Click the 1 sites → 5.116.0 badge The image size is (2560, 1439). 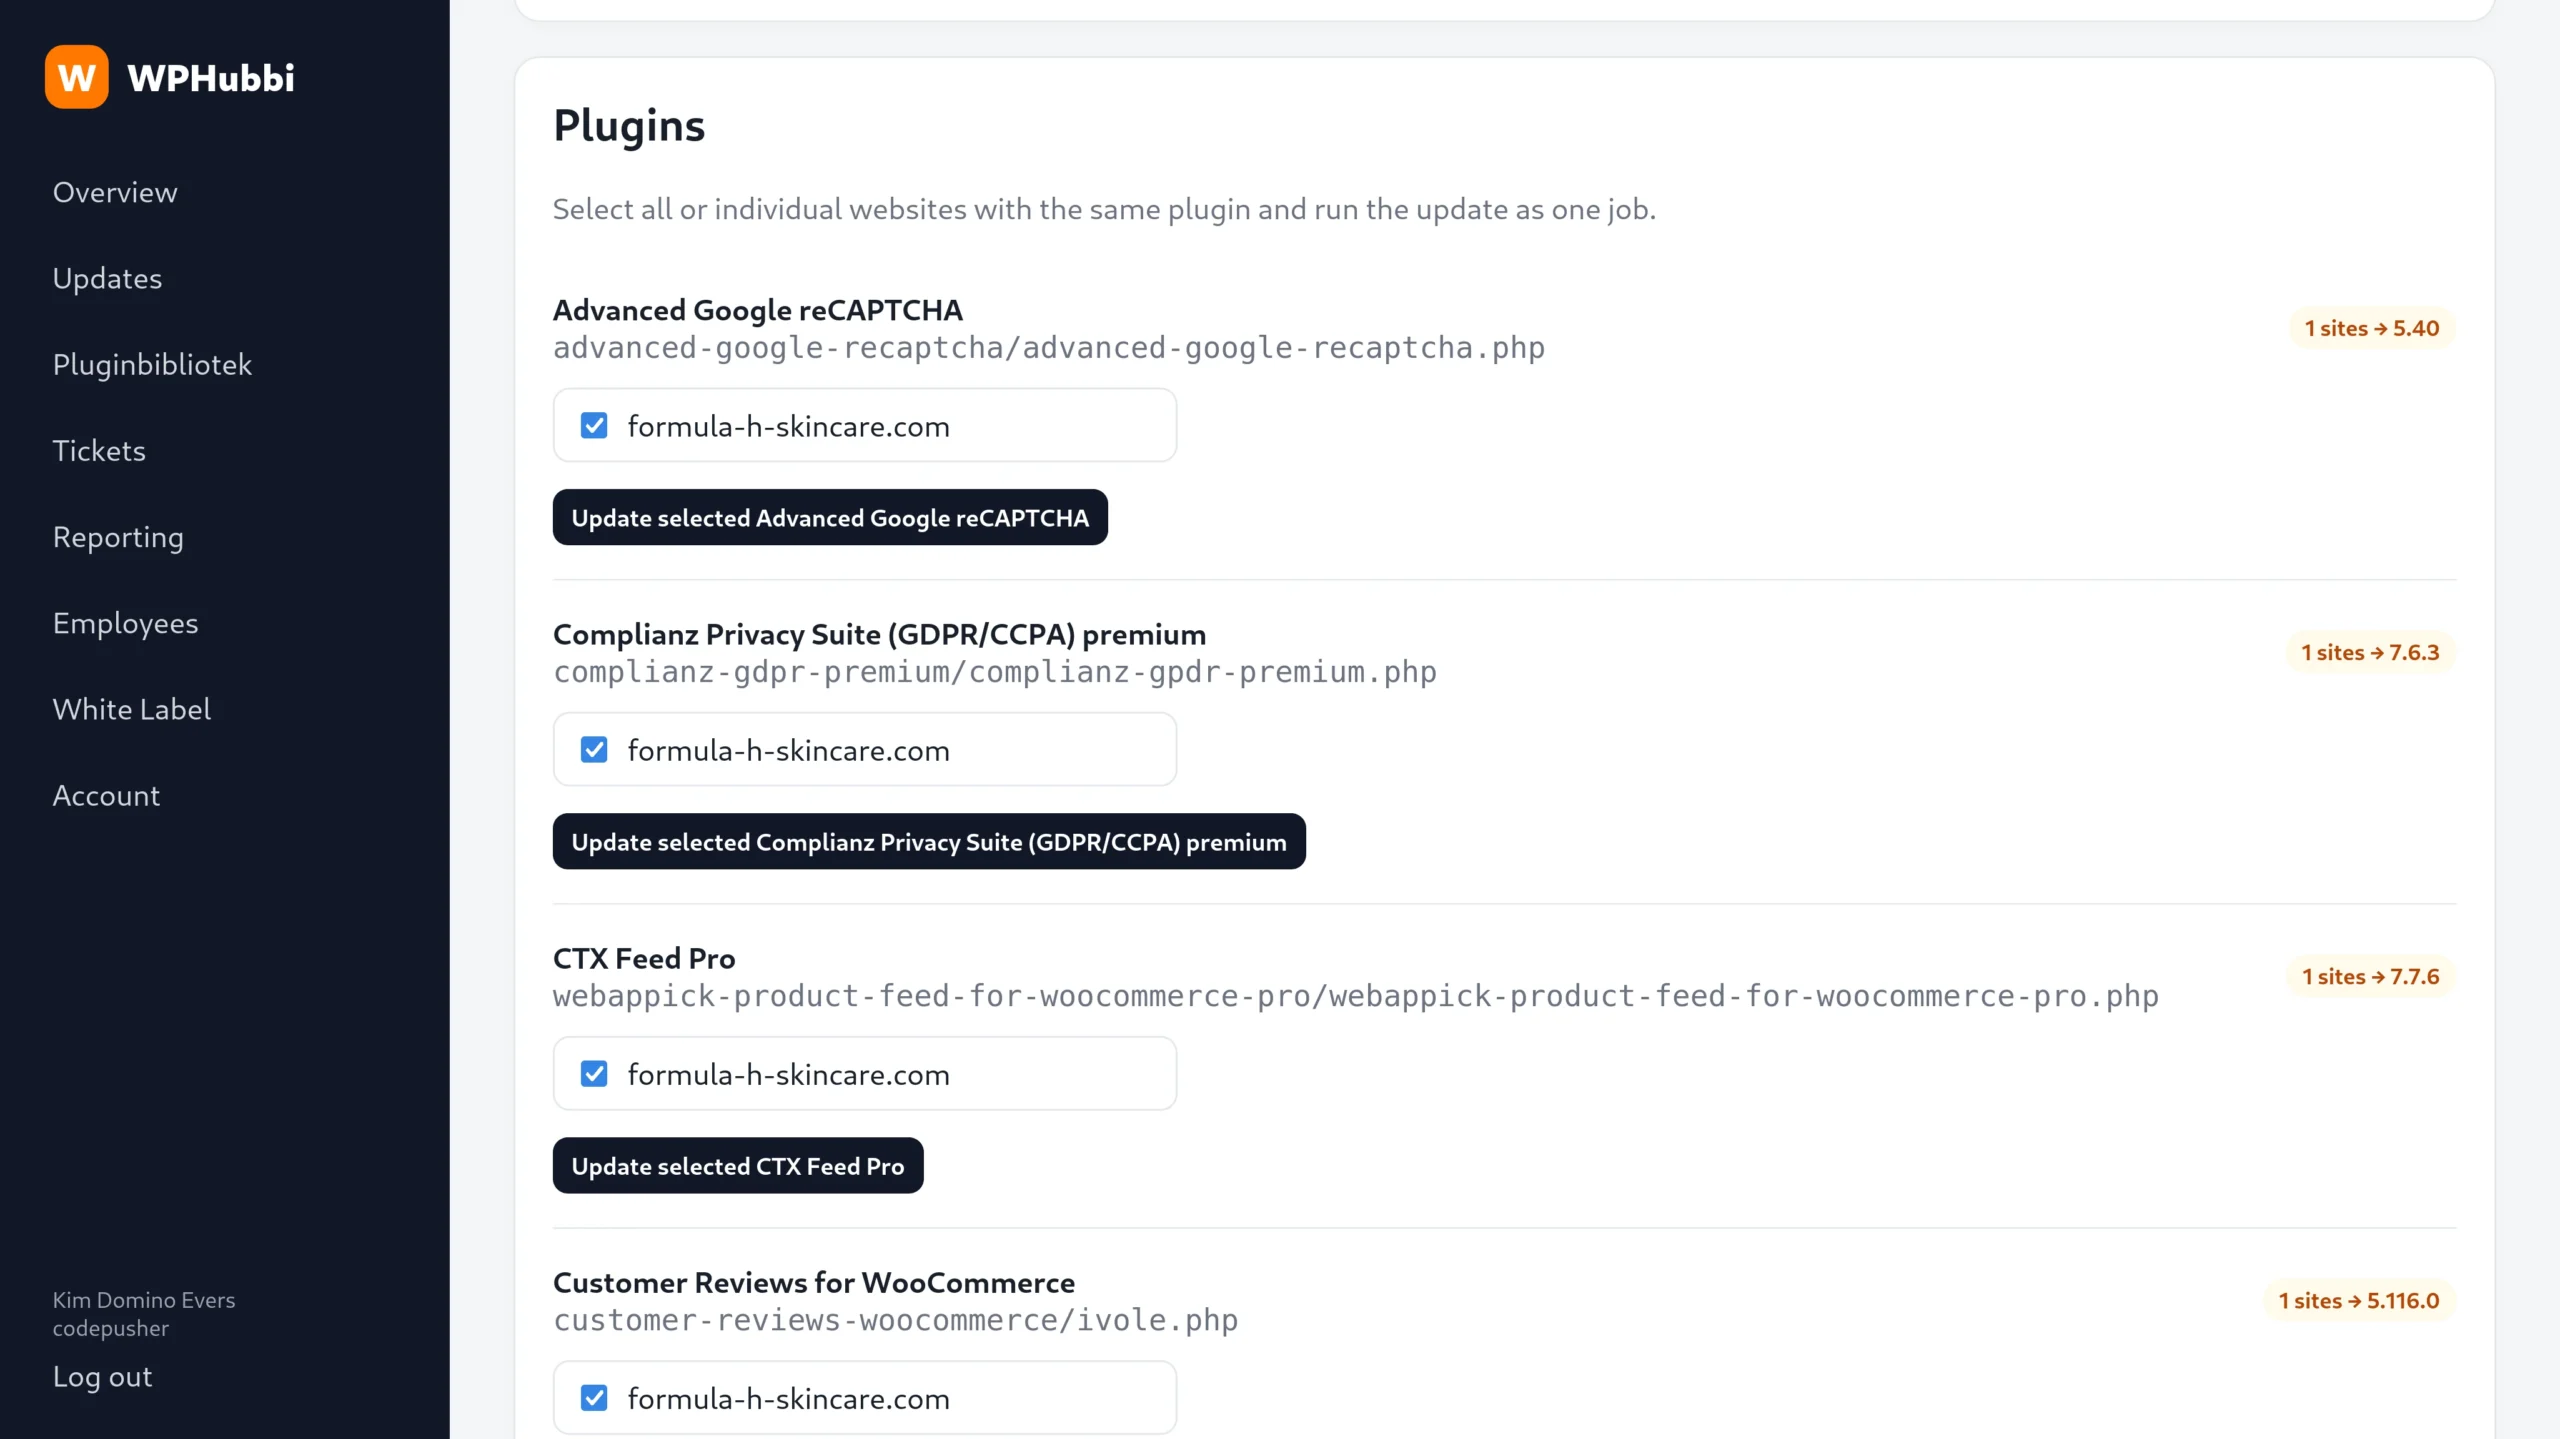coord(2359,1300)
